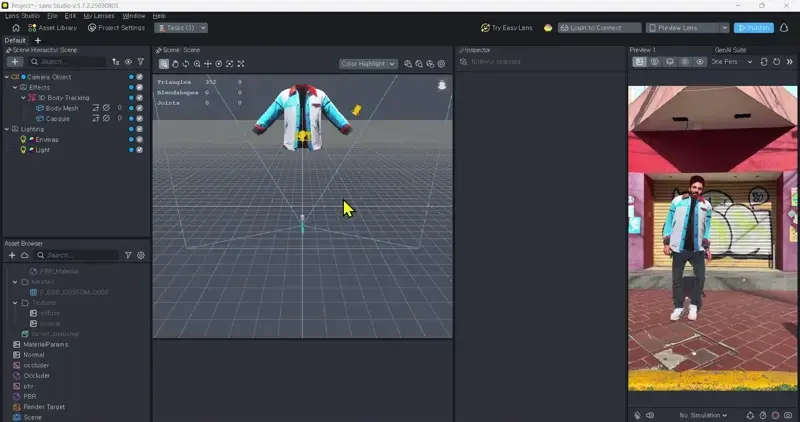Click the Snapchat ghost icon in Scene viewport
This screenshot has width=800, height=422.
pos(442,85)
